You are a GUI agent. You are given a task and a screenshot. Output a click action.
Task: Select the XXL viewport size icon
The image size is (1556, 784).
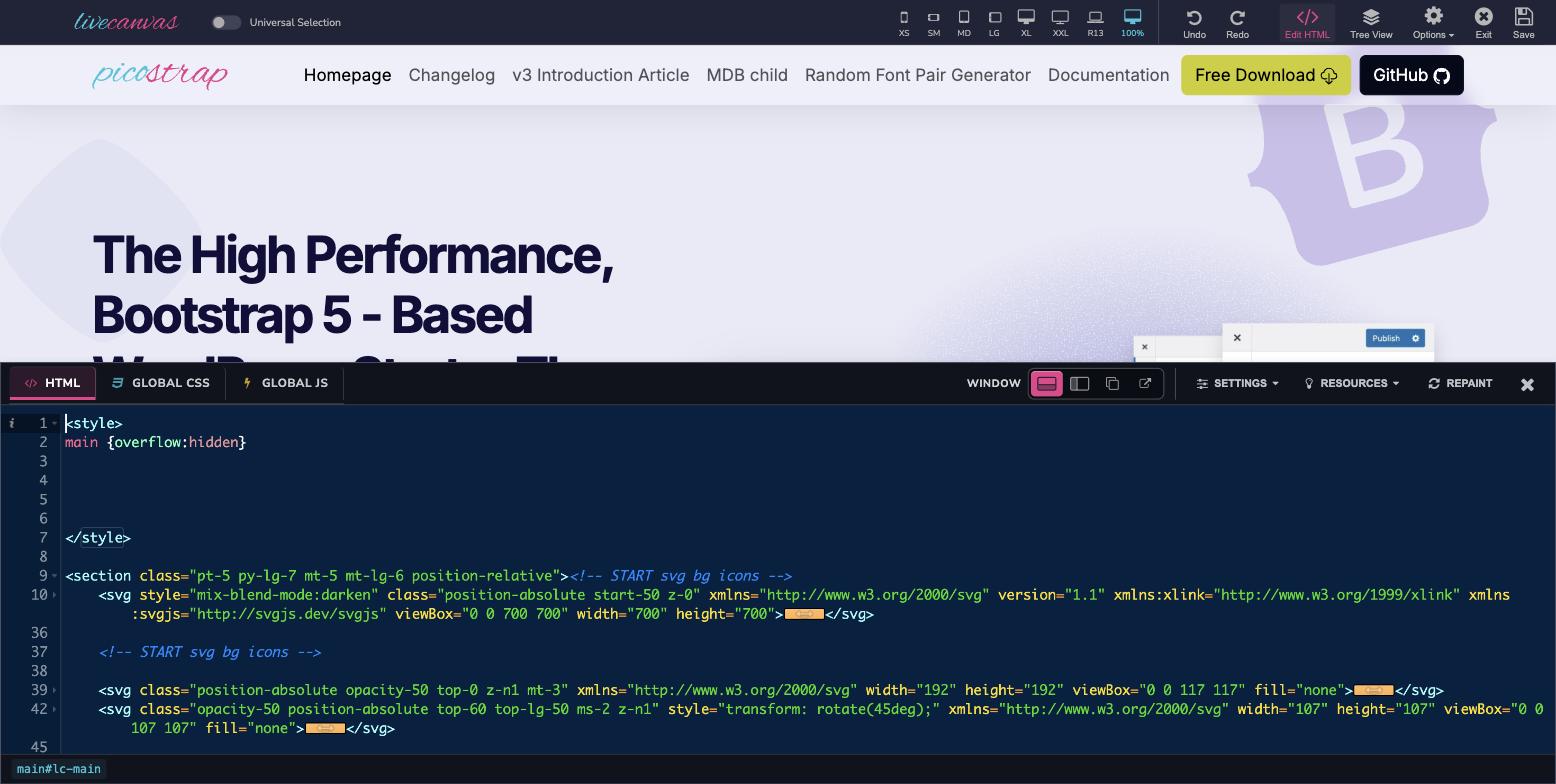tap(1060, 22)
